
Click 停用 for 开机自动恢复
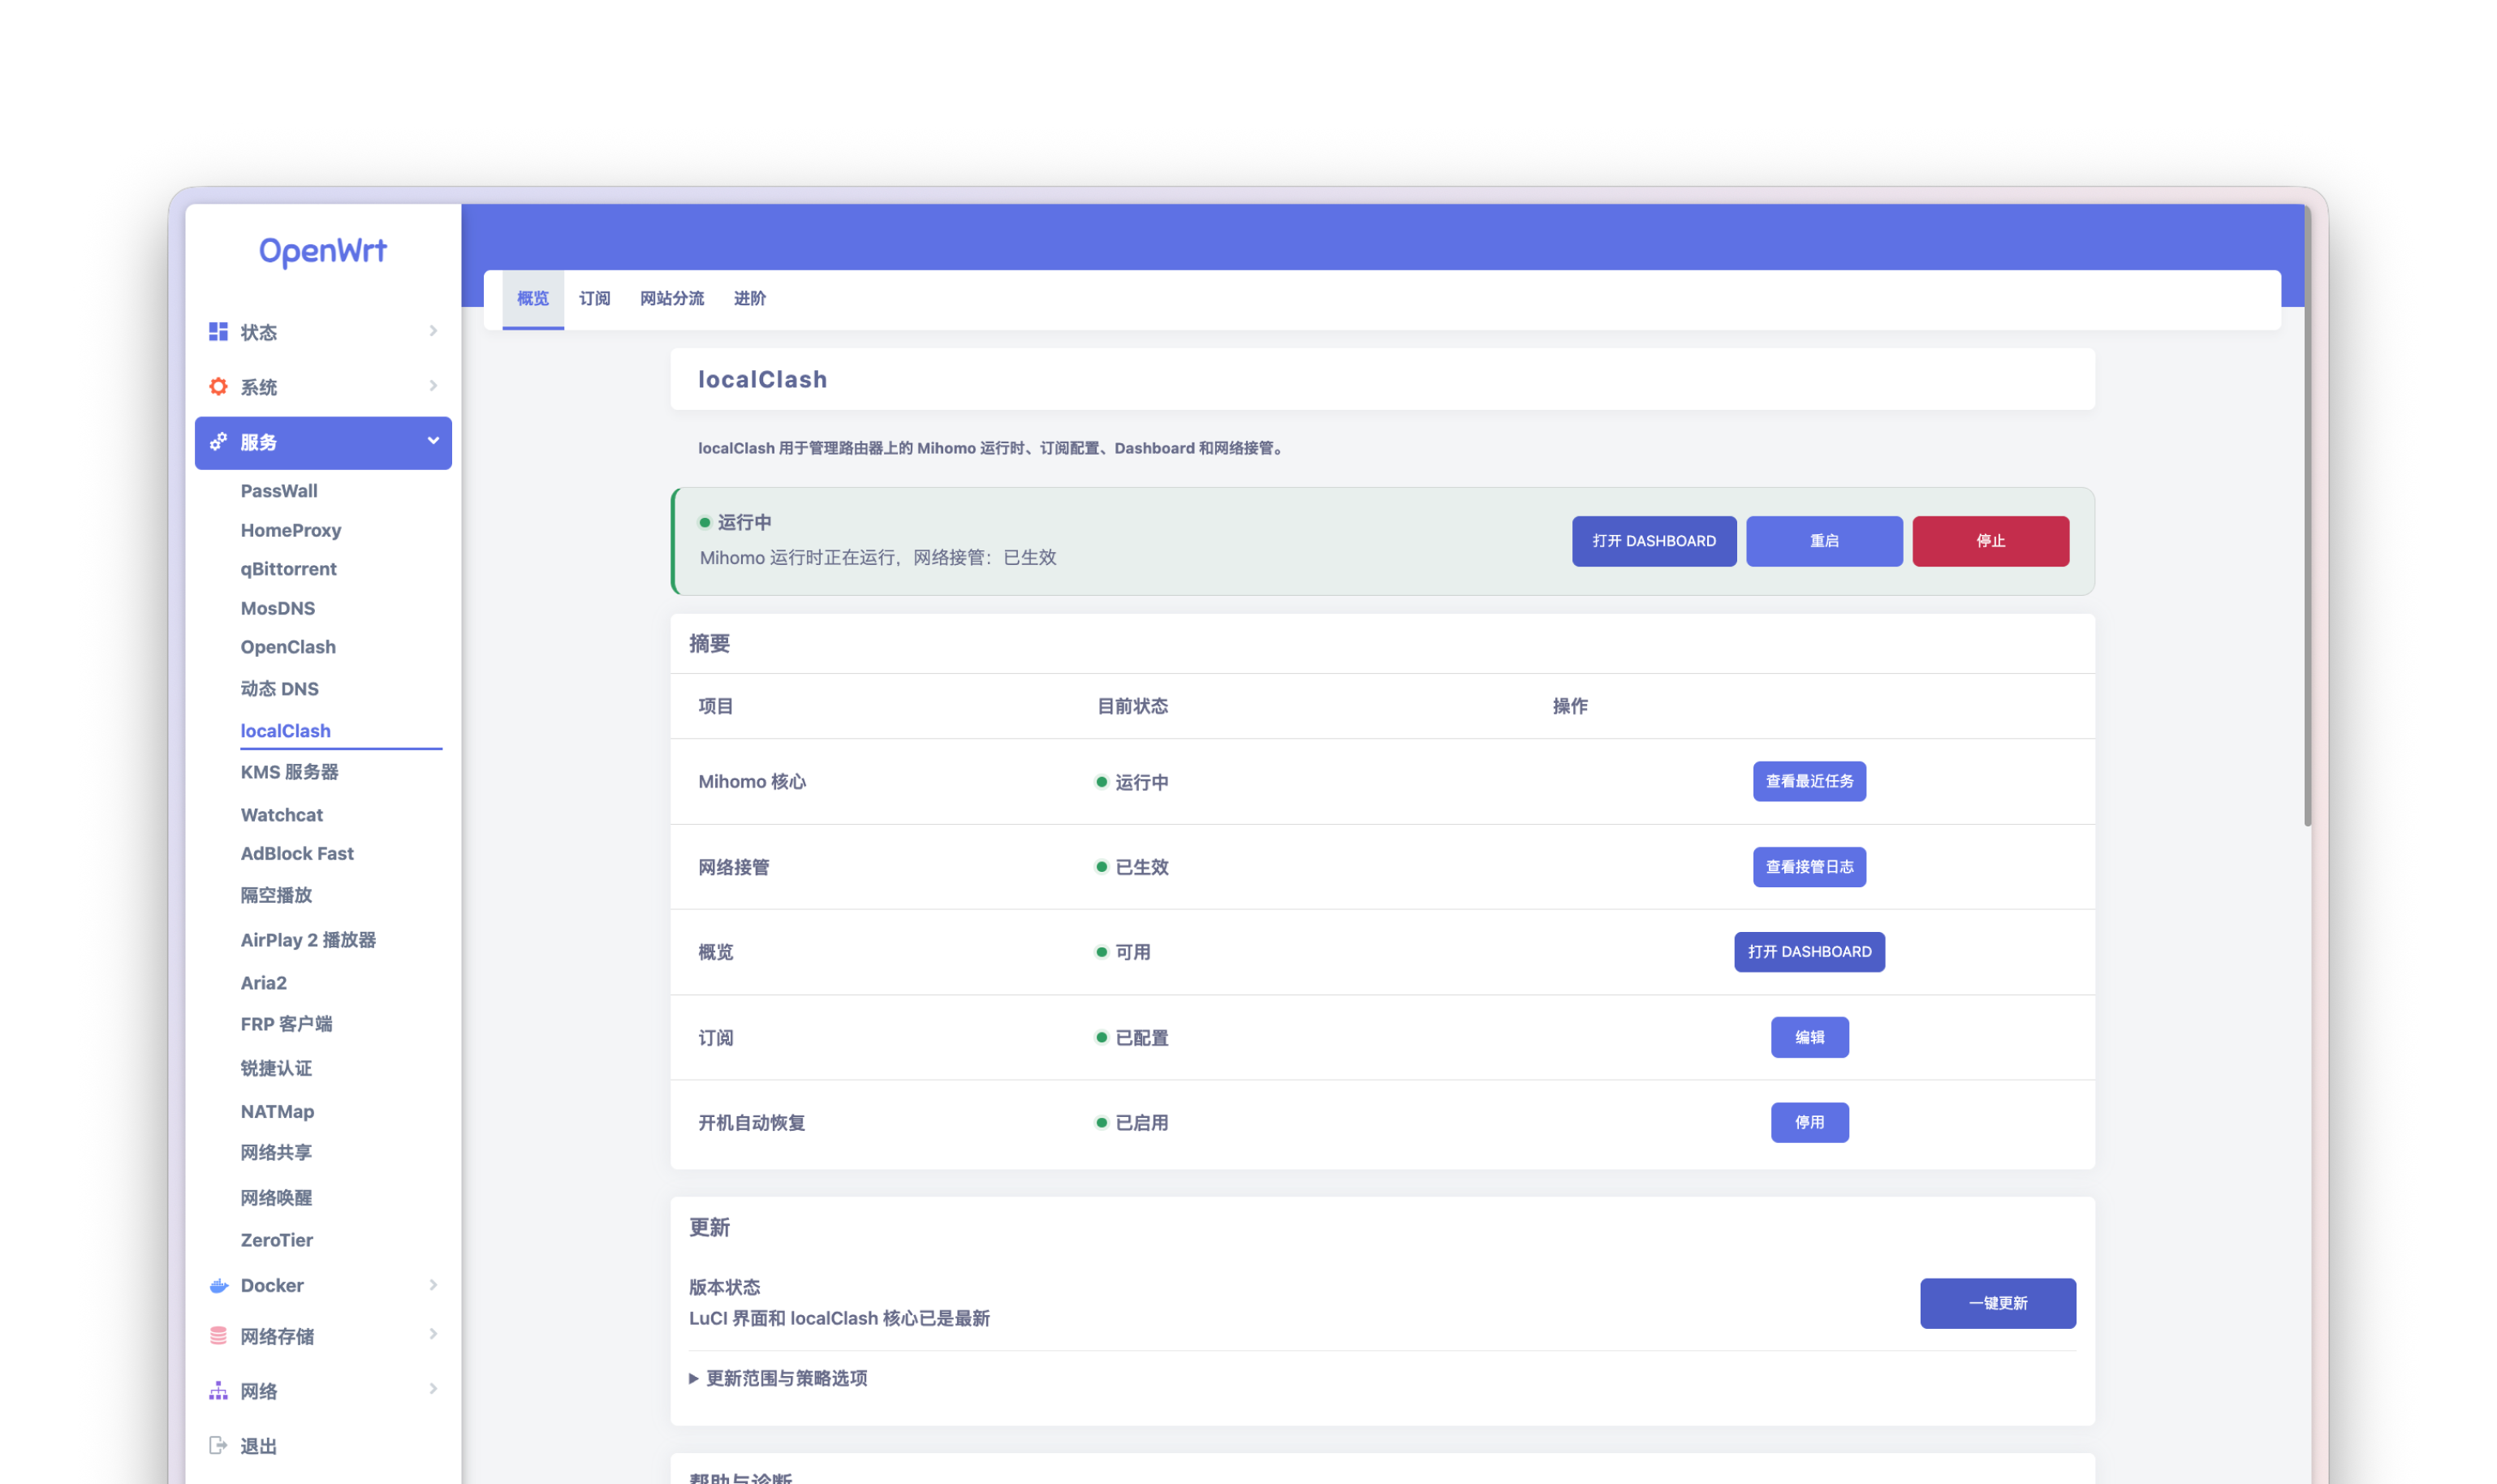(x=1809, y=1122)
